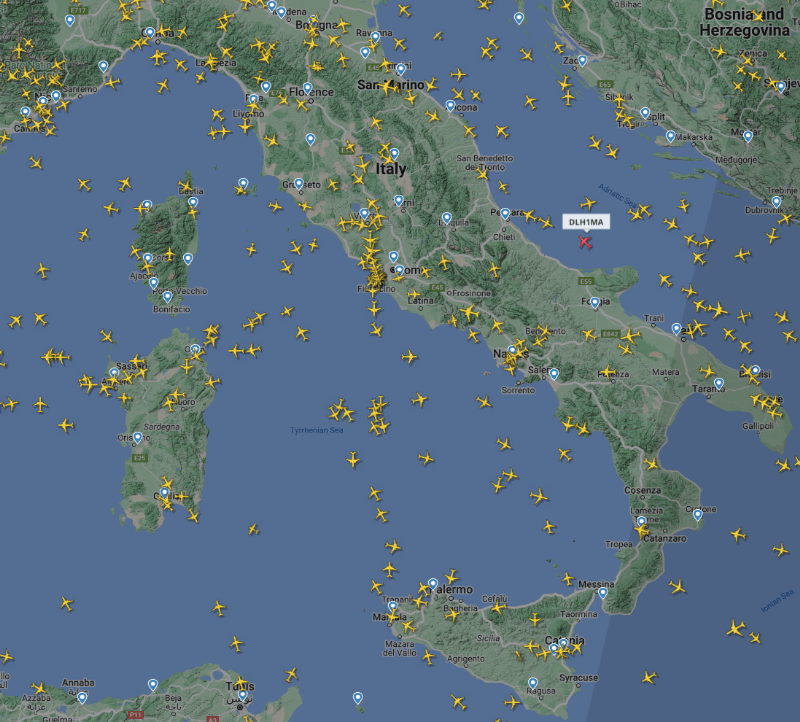Screen dimensions: 800x722
Task: Open the Crotone airport marker
Action: (x=697, y=515)
